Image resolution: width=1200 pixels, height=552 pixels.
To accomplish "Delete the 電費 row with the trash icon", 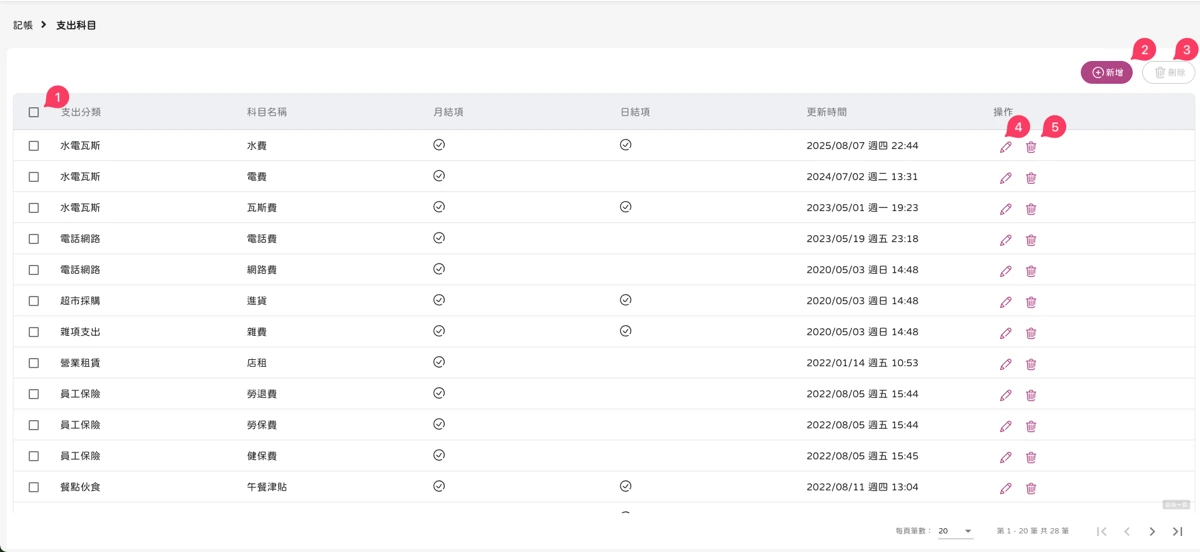I will [1031, 178].
